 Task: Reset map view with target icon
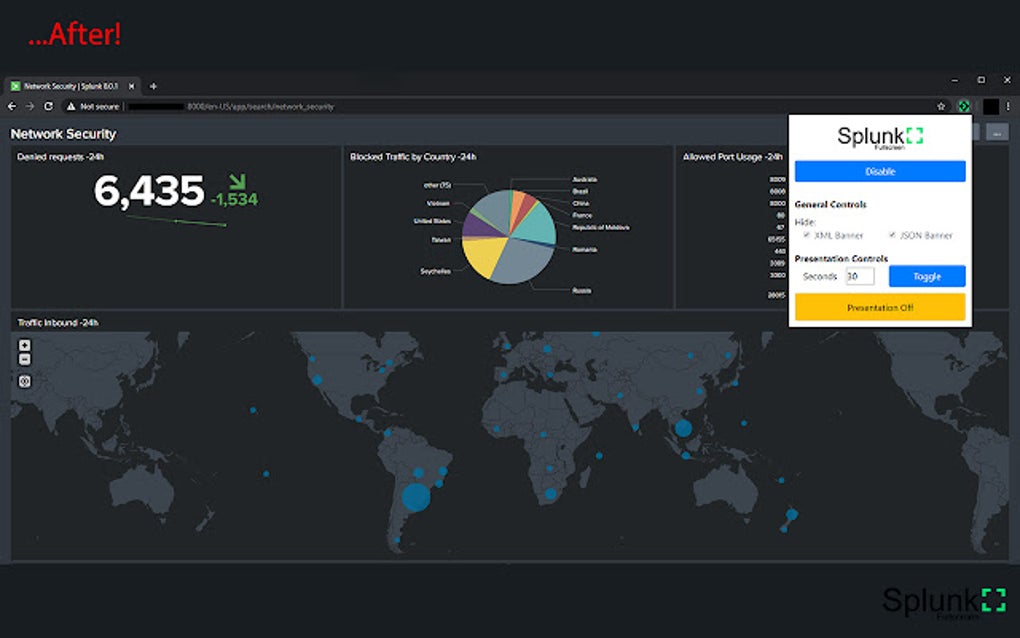[x=25, y=381]
